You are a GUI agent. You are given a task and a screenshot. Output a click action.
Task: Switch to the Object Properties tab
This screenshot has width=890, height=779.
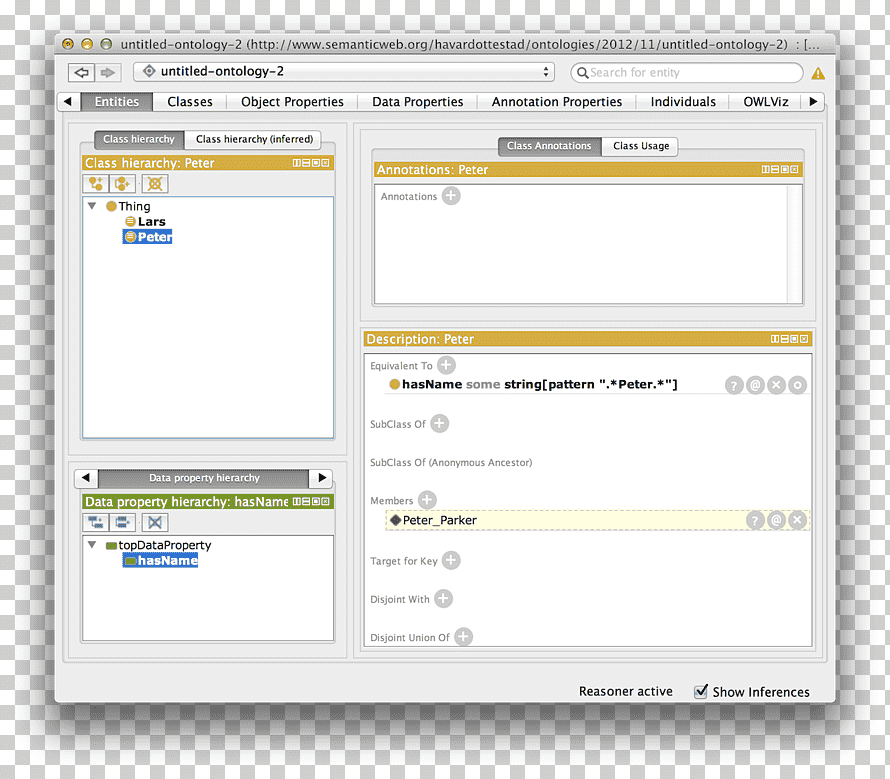[292, 102]
